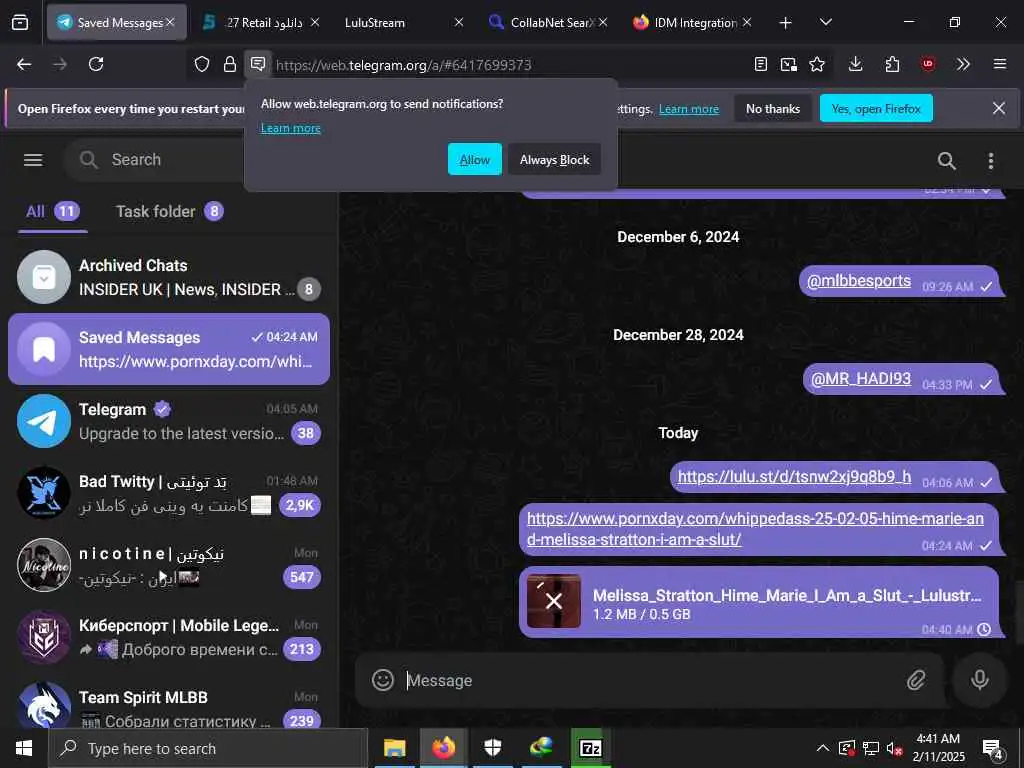Open File Explorer from taskbar
The height and width of the screenshot is (768, 1024).
(394, 748)
